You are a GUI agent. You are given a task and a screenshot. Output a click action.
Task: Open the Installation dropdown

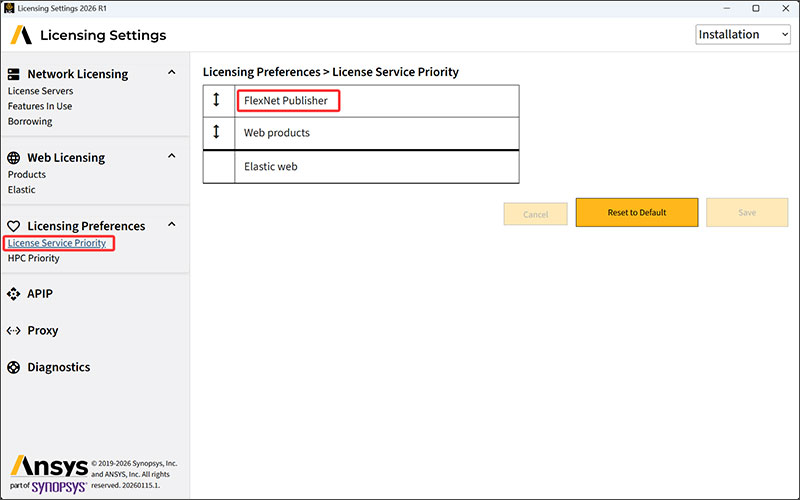point(743,35)
